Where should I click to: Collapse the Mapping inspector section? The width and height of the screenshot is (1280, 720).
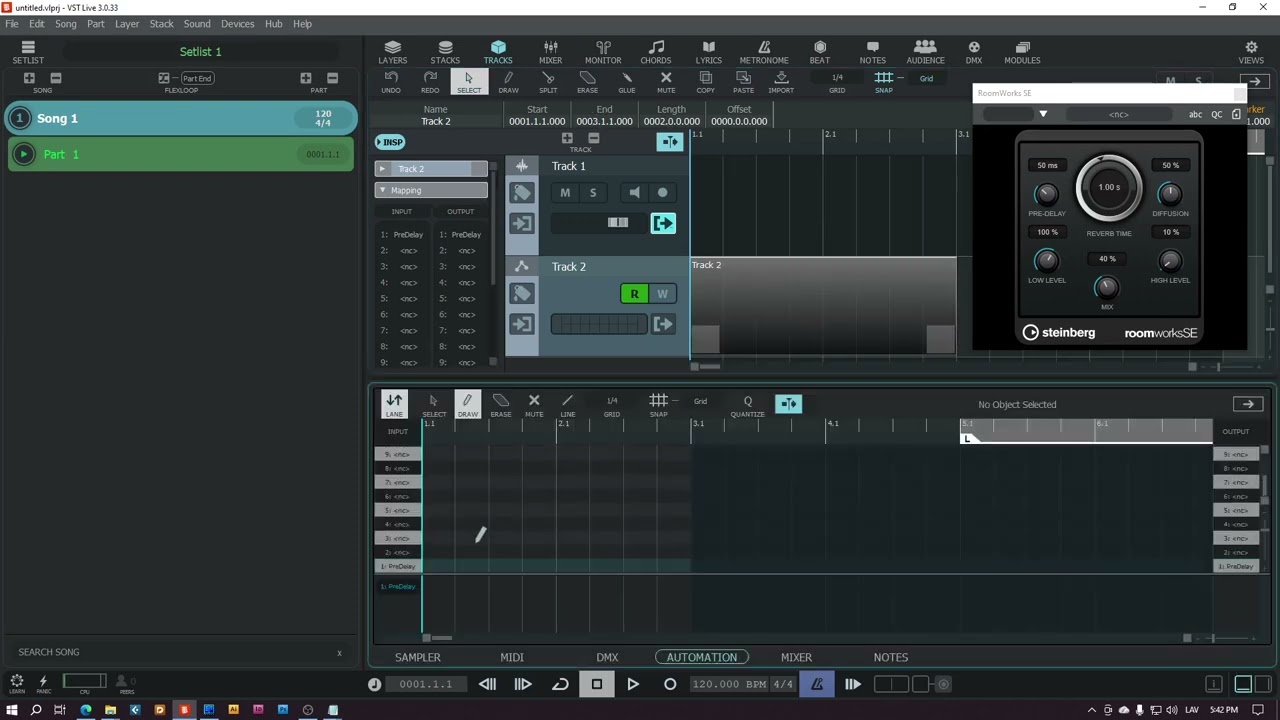pos(382,190)
